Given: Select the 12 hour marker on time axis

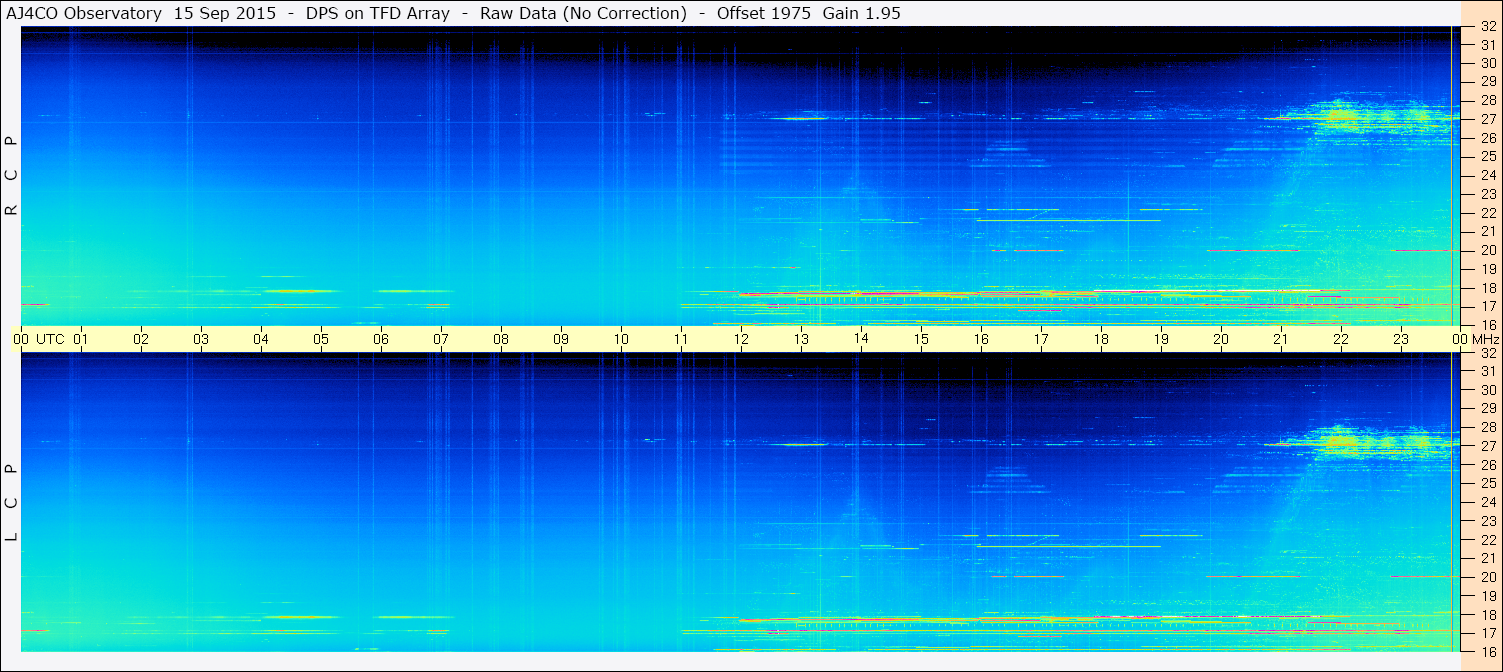Looking at the screenshot, I should (741, 339).
